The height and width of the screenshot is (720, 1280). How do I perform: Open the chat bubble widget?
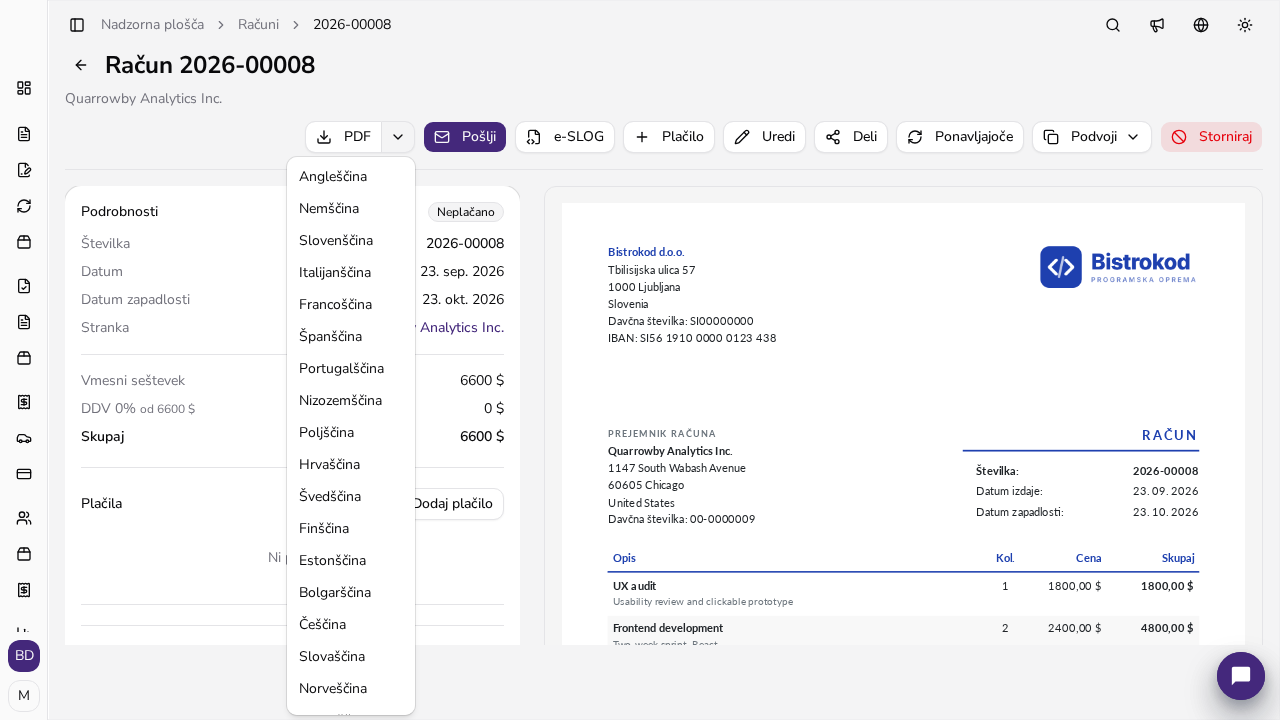[x=1241, y=676]
